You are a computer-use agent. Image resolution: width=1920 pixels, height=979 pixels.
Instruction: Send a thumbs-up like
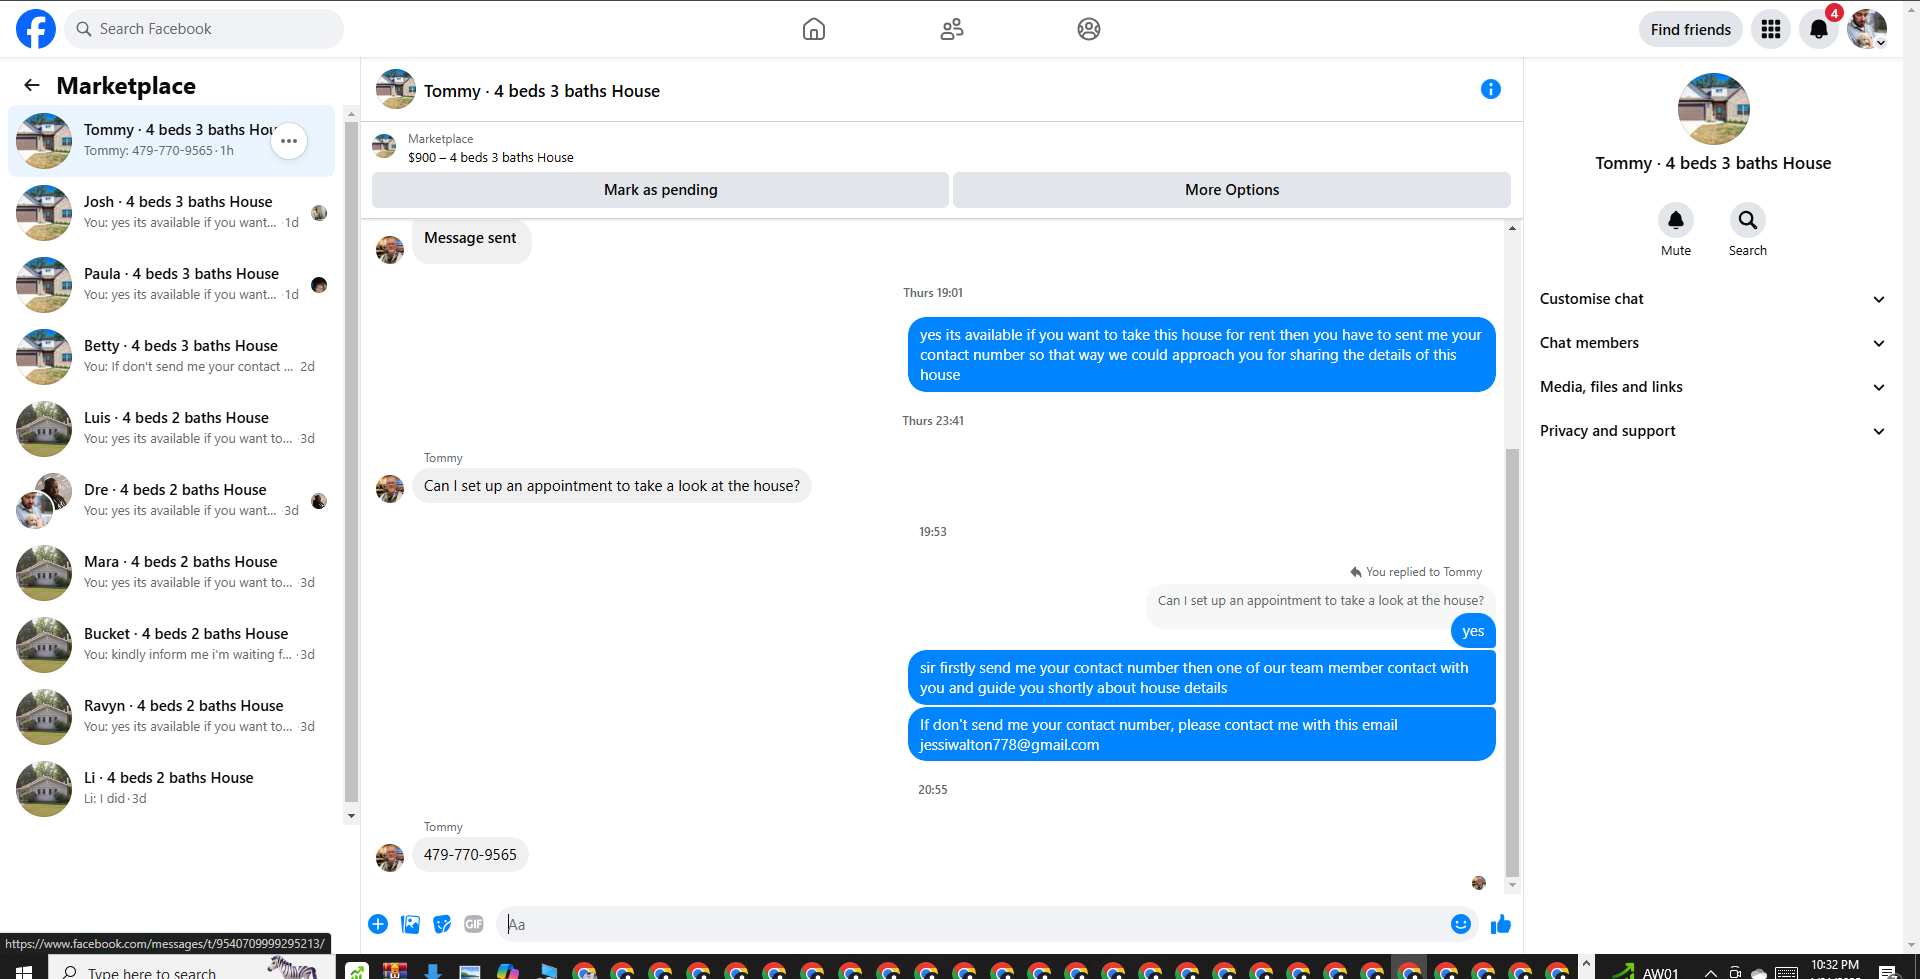1501,924
